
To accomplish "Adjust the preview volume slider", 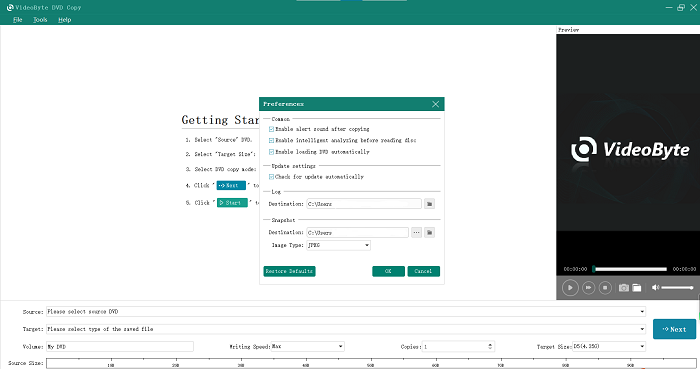I will pyautogui.click(x=677, y=288).
